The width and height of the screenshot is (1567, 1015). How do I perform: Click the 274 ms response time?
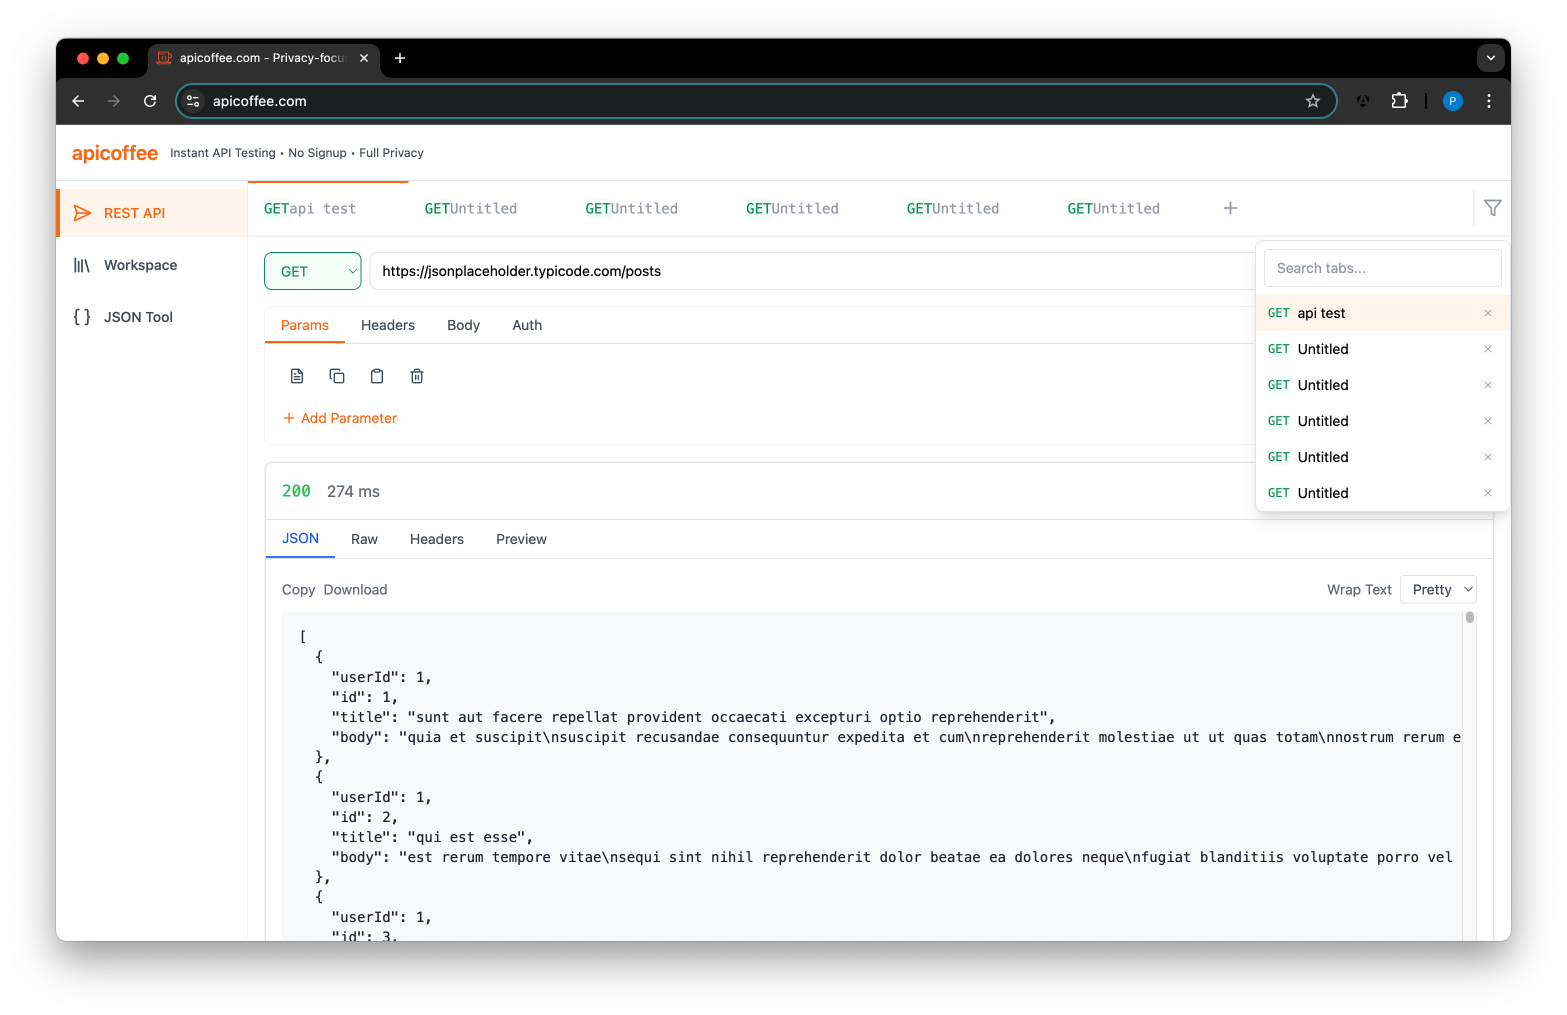(353, 491)
